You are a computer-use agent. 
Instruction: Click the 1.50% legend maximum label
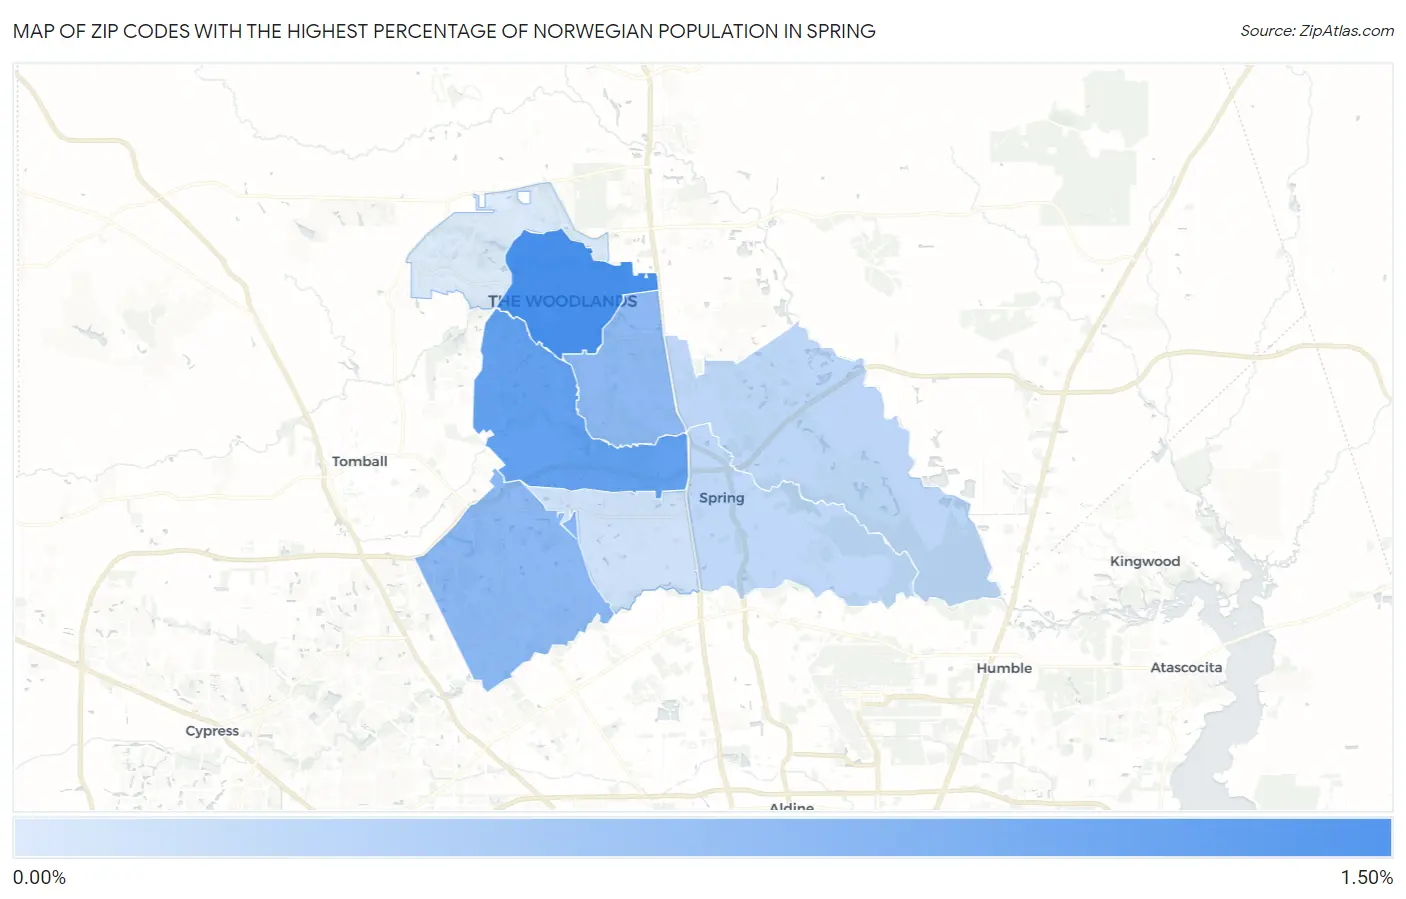1366,878
